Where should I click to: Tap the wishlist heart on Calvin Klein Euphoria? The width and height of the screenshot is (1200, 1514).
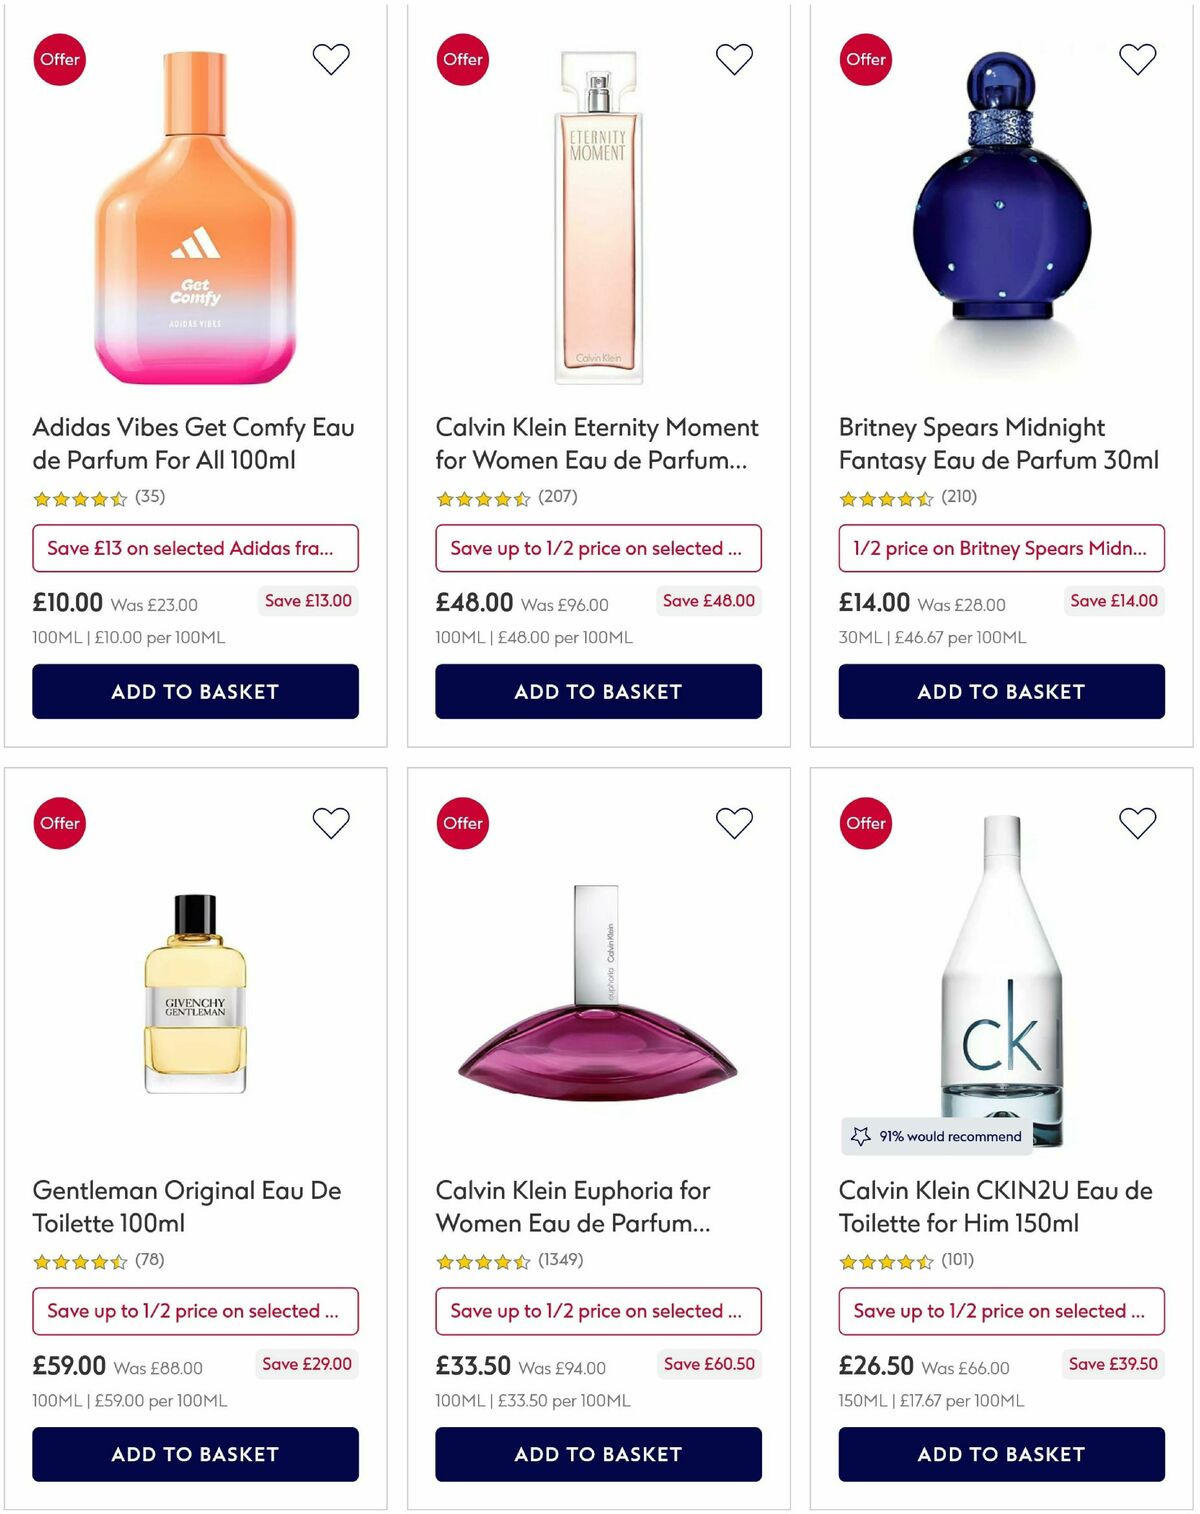(734, 822)
